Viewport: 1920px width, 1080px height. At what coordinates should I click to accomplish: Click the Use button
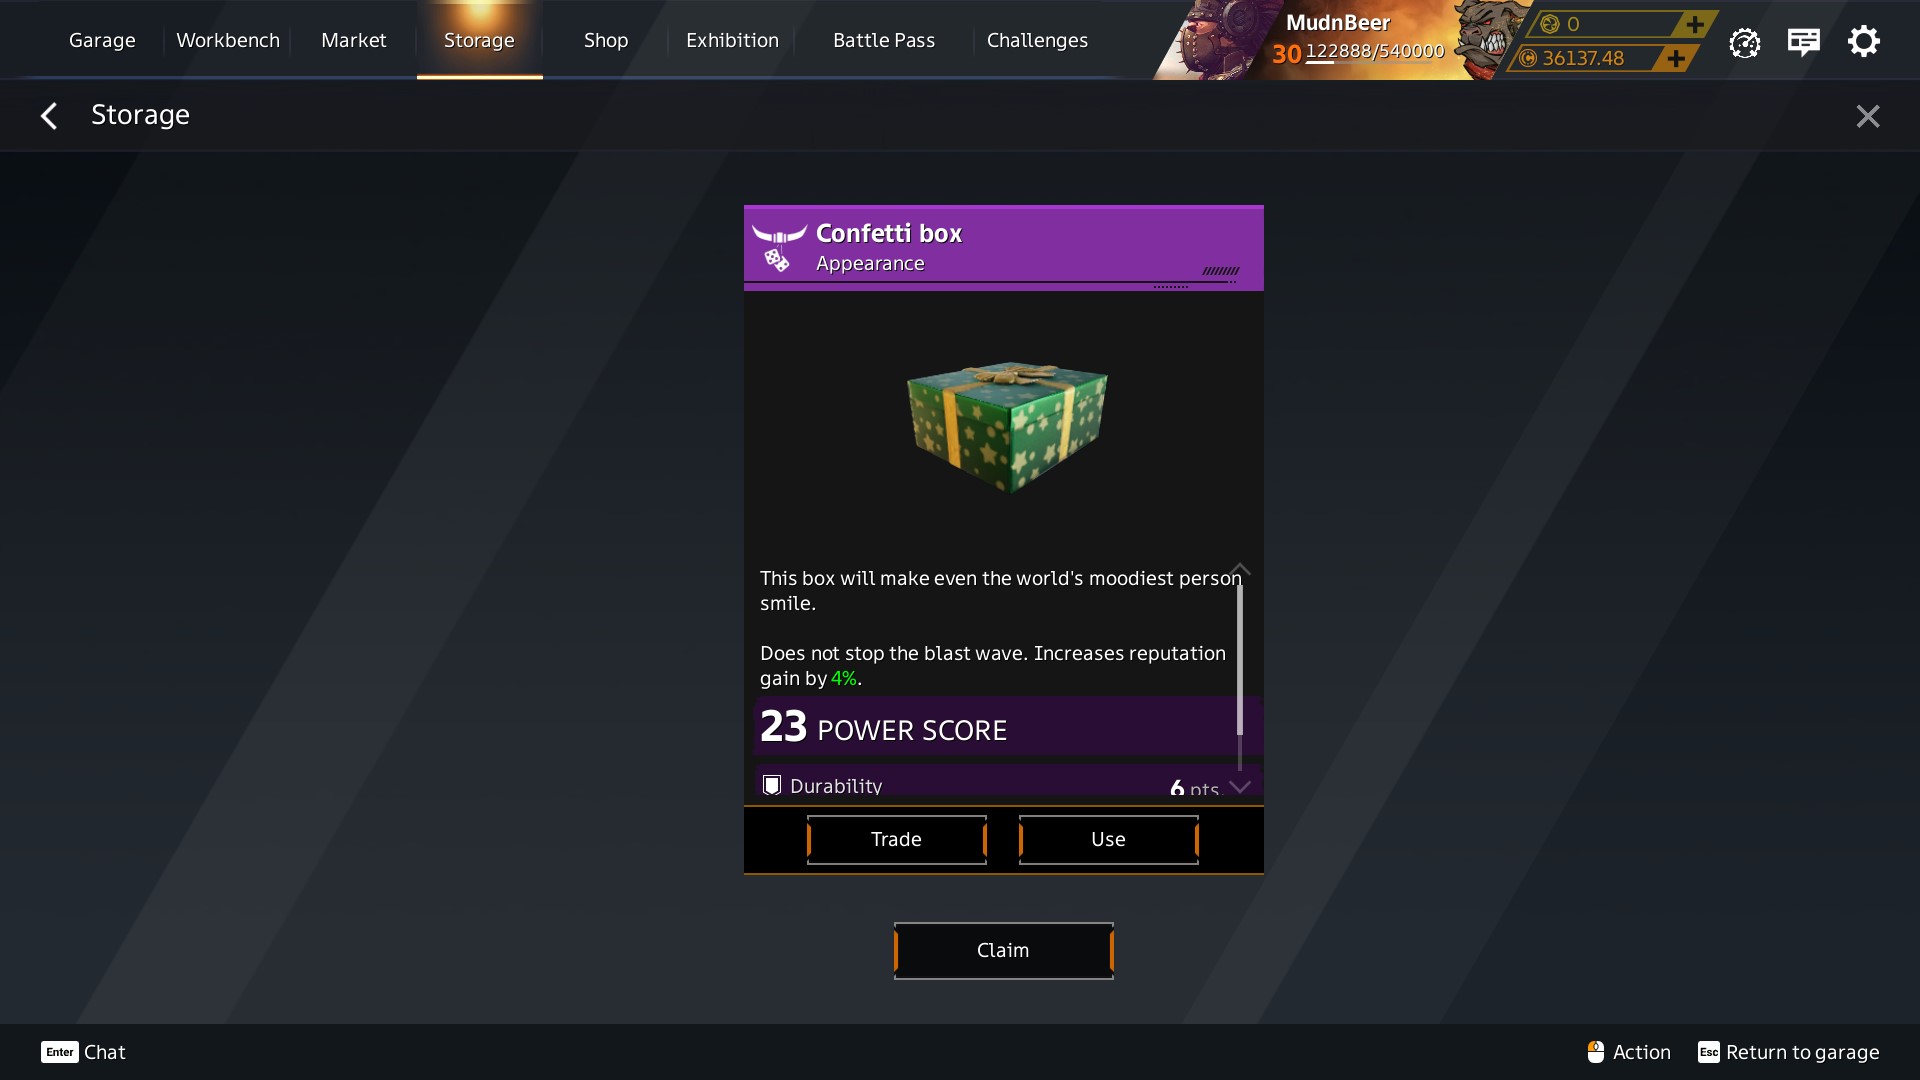coord(1108,839)
